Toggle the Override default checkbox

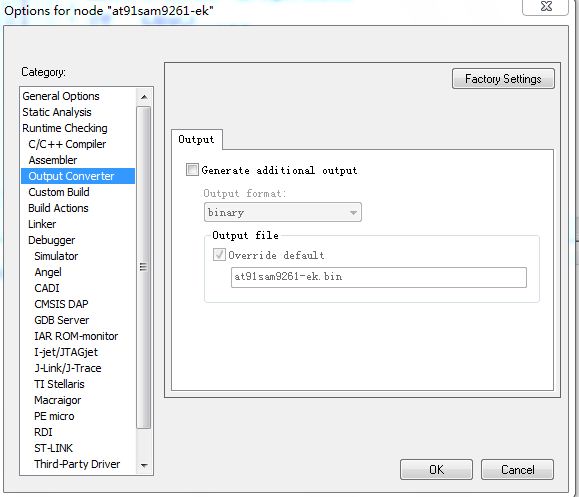tap(219, 254)
